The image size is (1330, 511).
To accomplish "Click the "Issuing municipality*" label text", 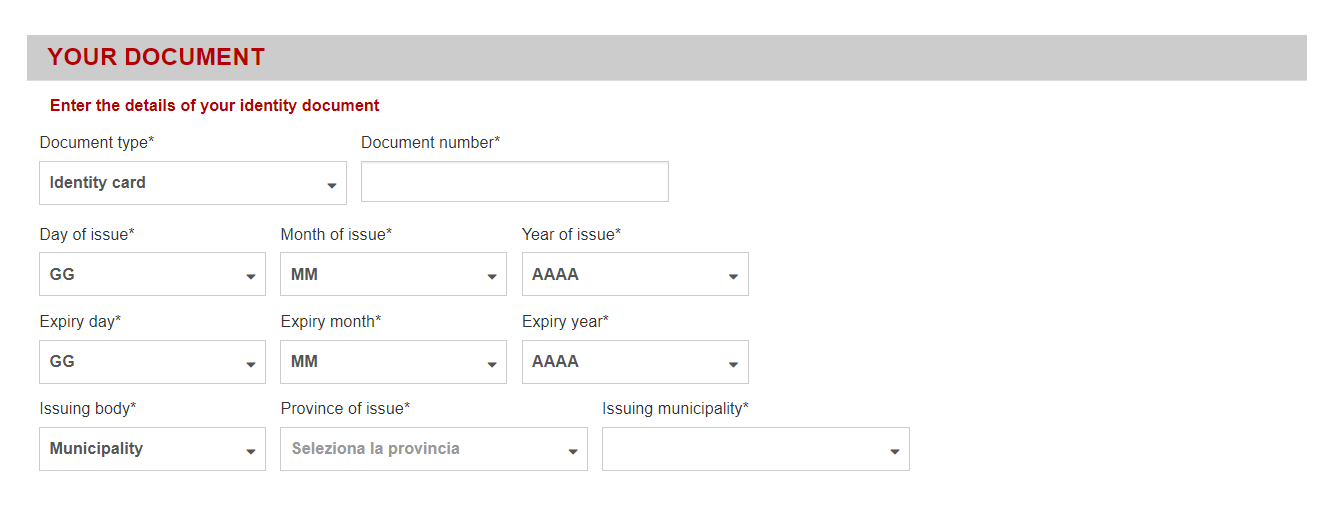I will [675, 408].
